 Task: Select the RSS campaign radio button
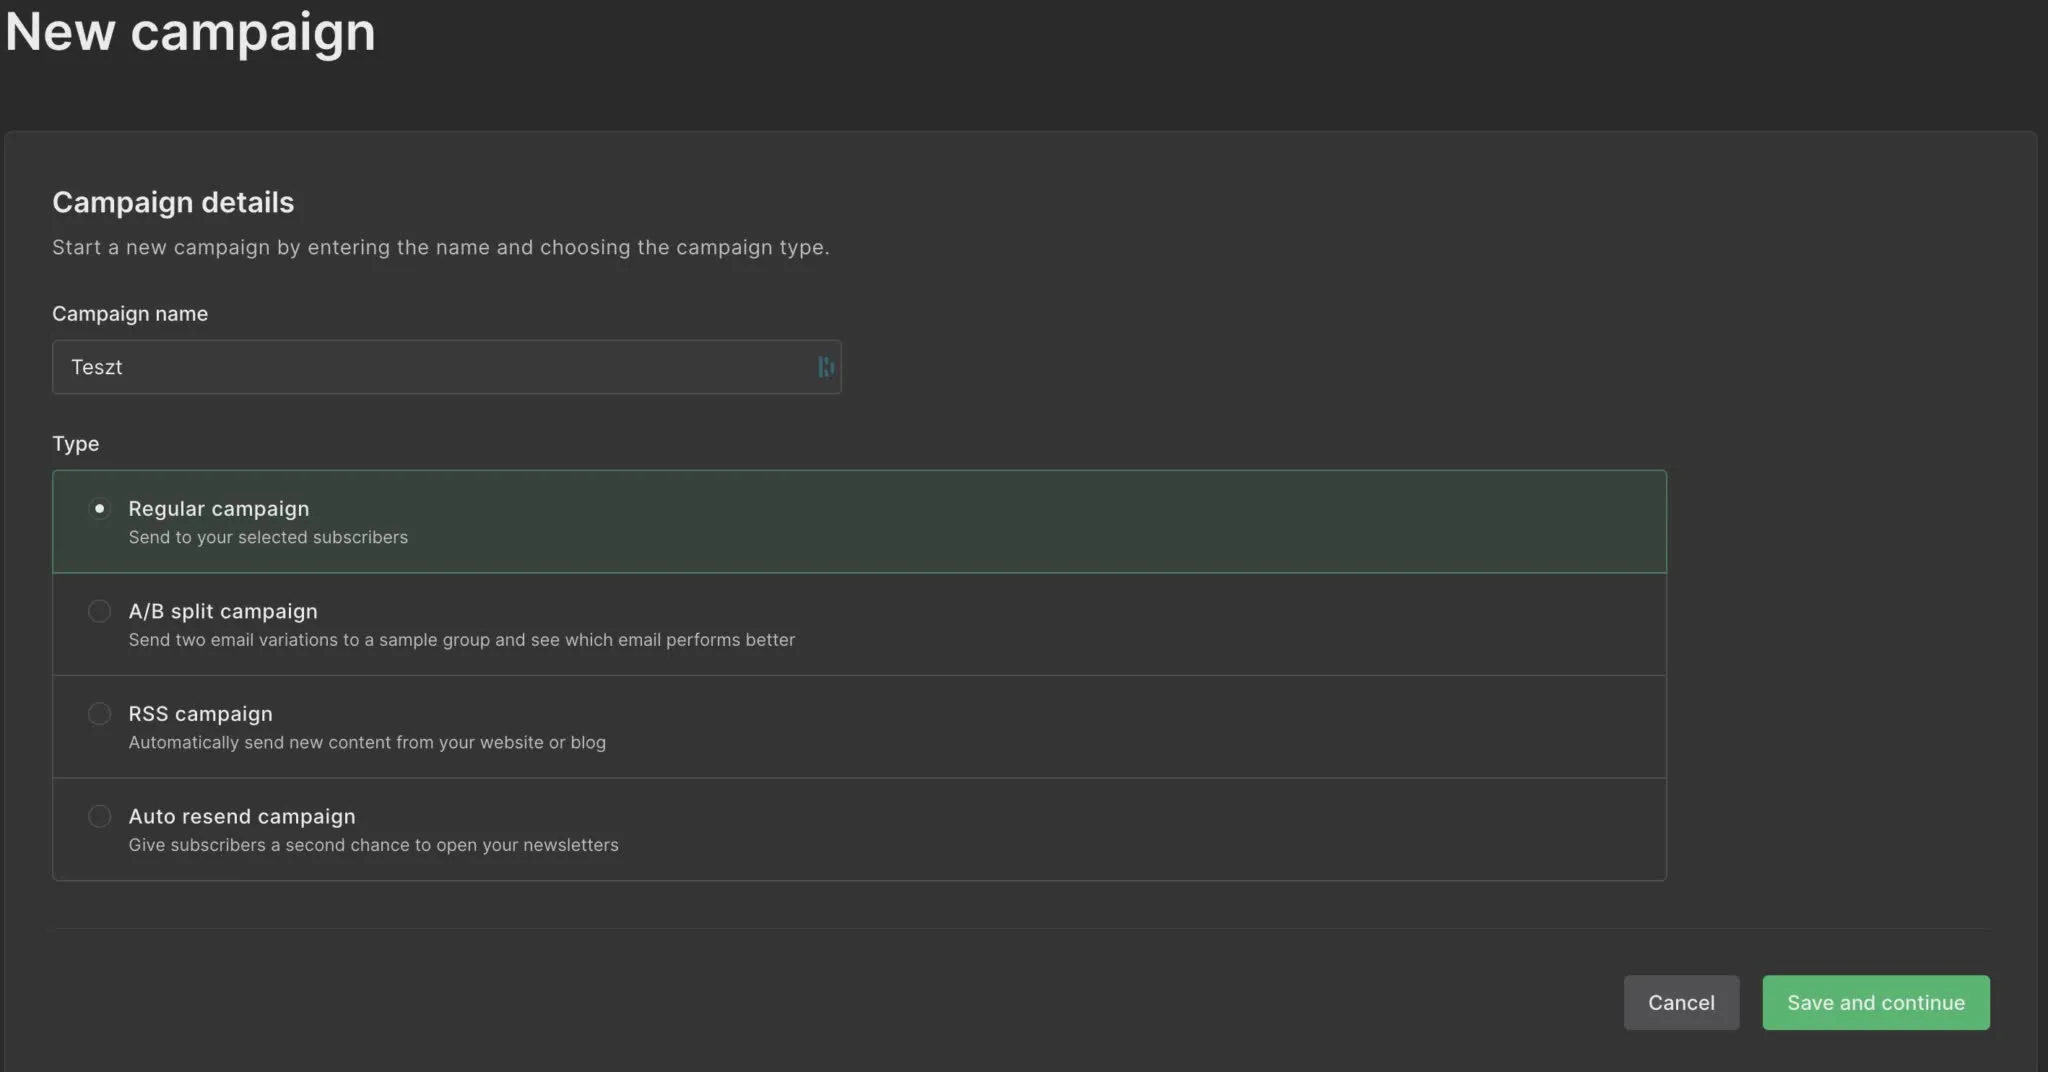(x=99, y=714)
